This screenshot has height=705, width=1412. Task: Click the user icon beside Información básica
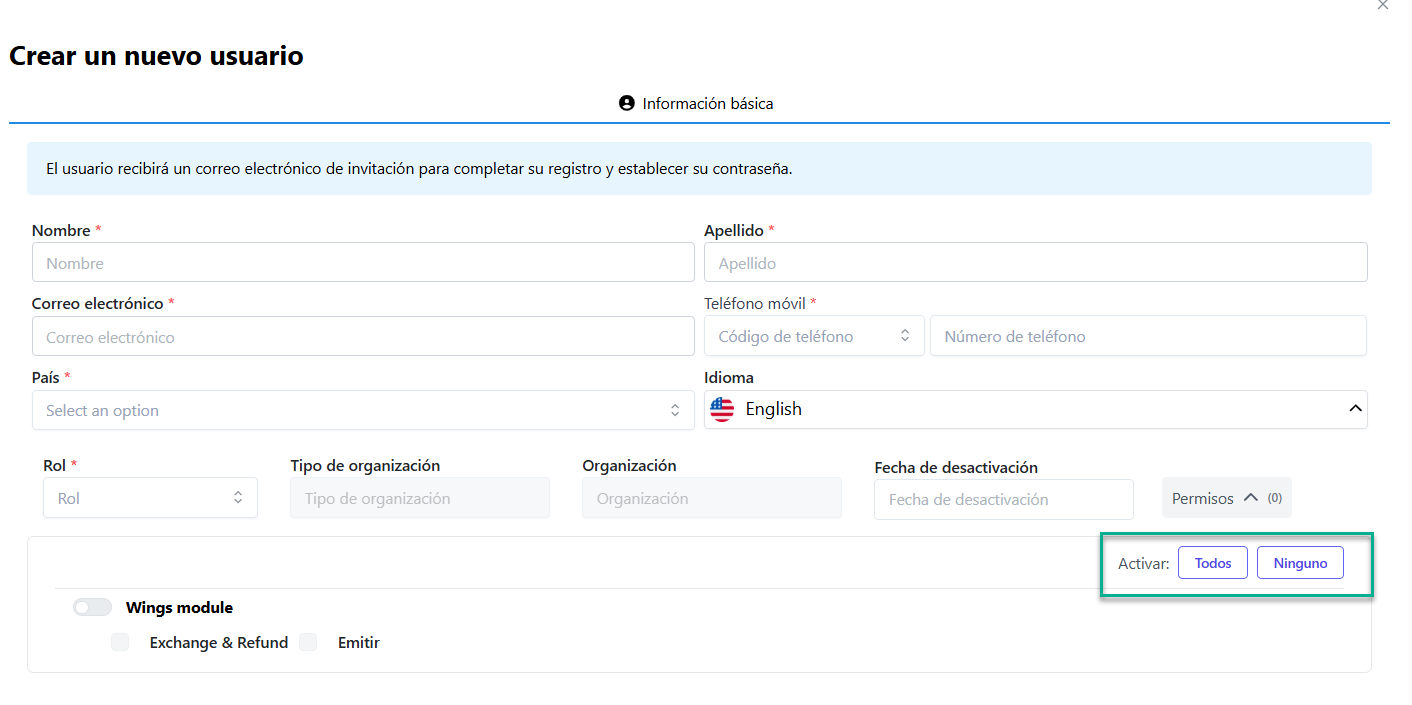coord(627,103)
